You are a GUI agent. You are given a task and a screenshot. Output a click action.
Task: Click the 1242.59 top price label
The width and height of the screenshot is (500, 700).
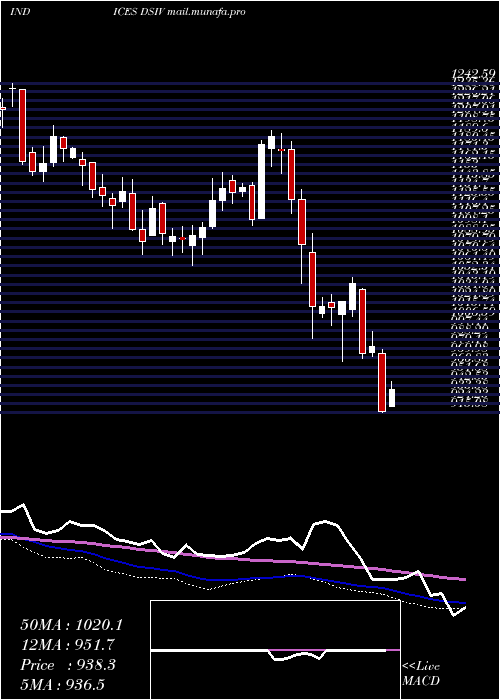pyautogui.click(x=473, y=72)
